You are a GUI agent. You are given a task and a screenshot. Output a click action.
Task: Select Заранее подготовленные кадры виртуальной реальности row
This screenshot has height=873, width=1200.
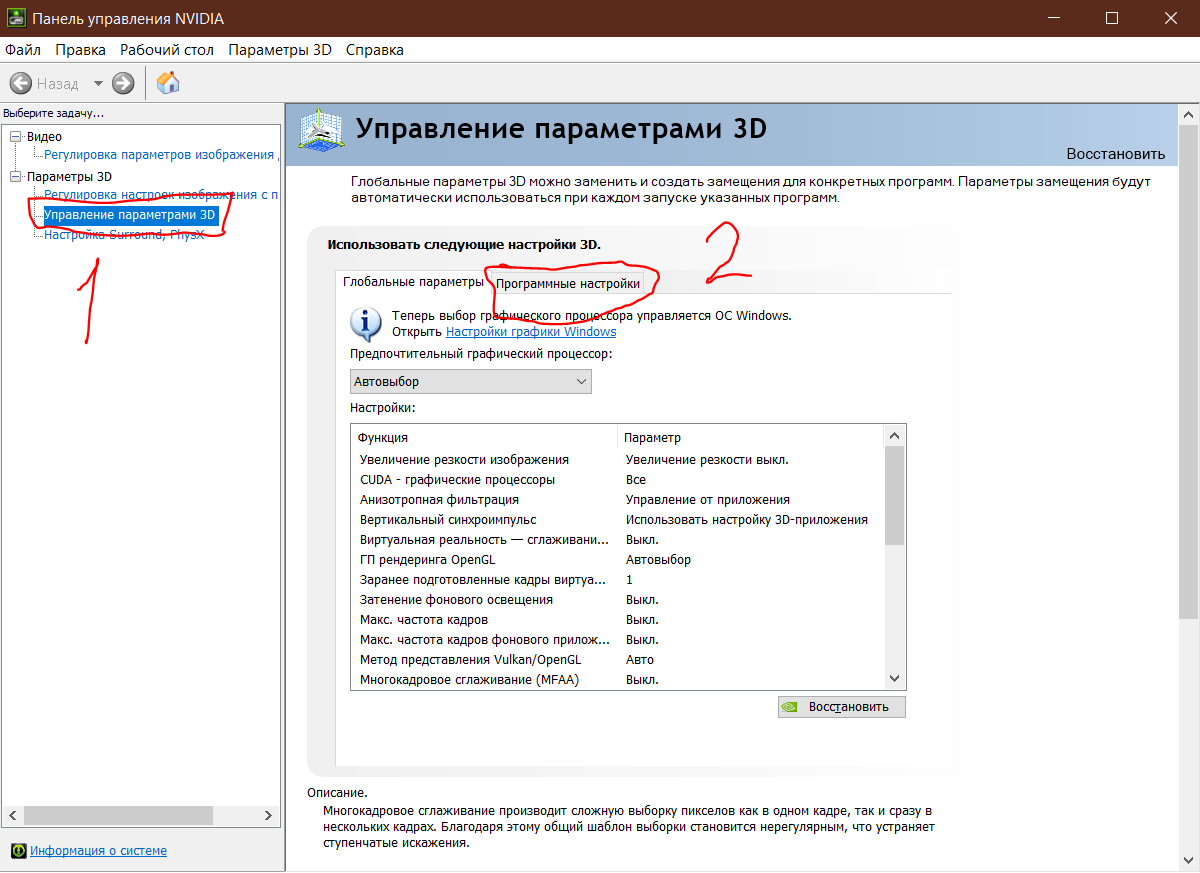tap(618, 580)
